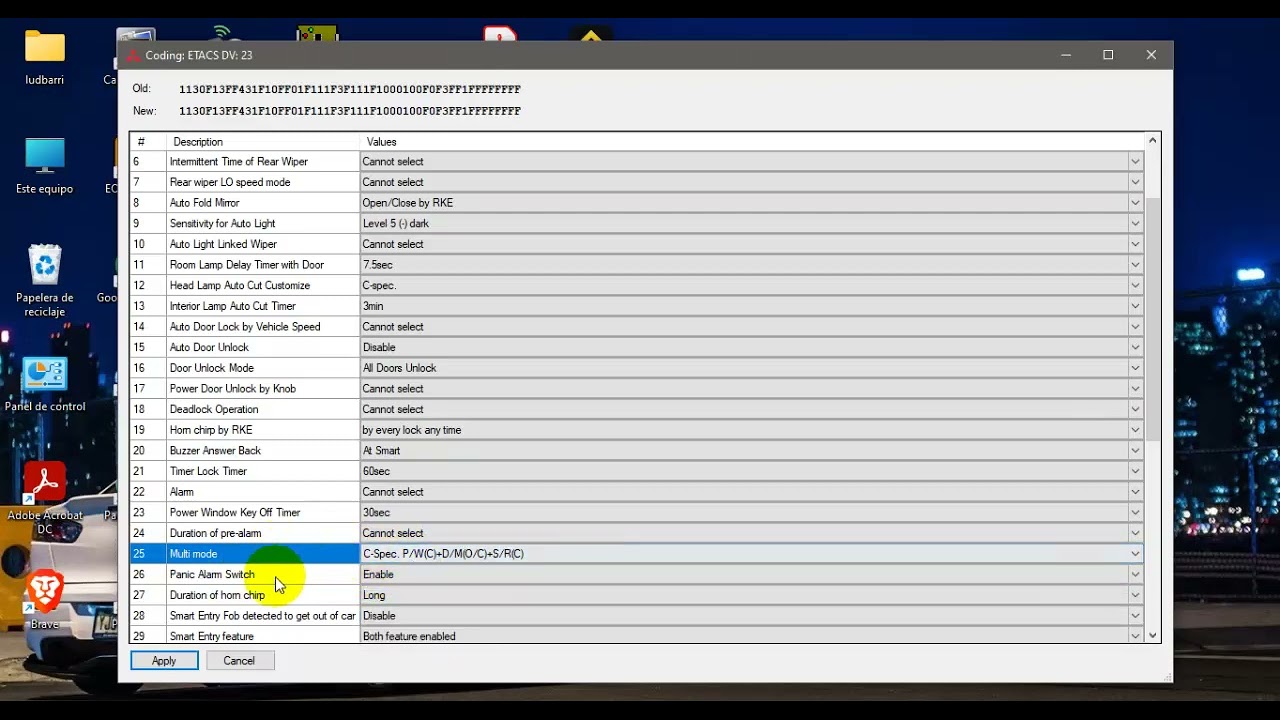Expand Door Unlock Mode dropdown
The image size is (1280, 720).
point(1135,368)
